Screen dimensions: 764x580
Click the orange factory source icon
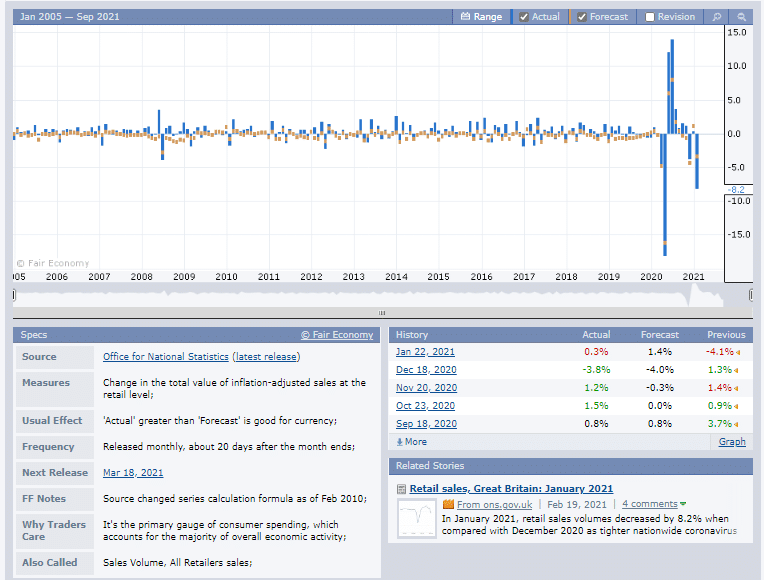448,504
